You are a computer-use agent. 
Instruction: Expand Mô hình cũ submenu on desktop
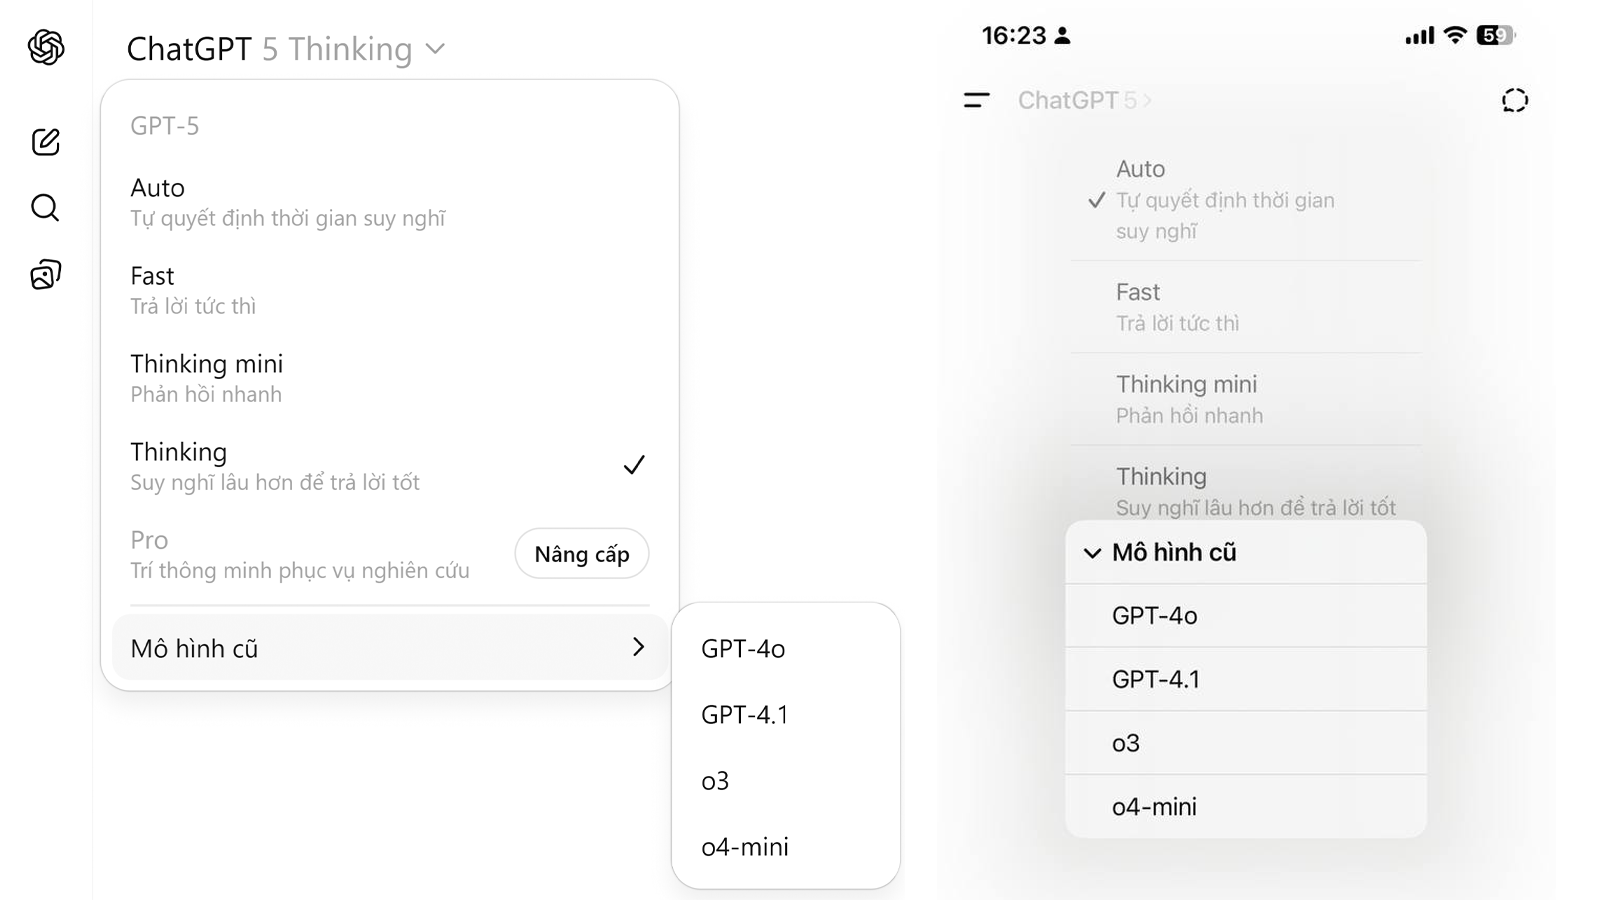pos(390,648)
